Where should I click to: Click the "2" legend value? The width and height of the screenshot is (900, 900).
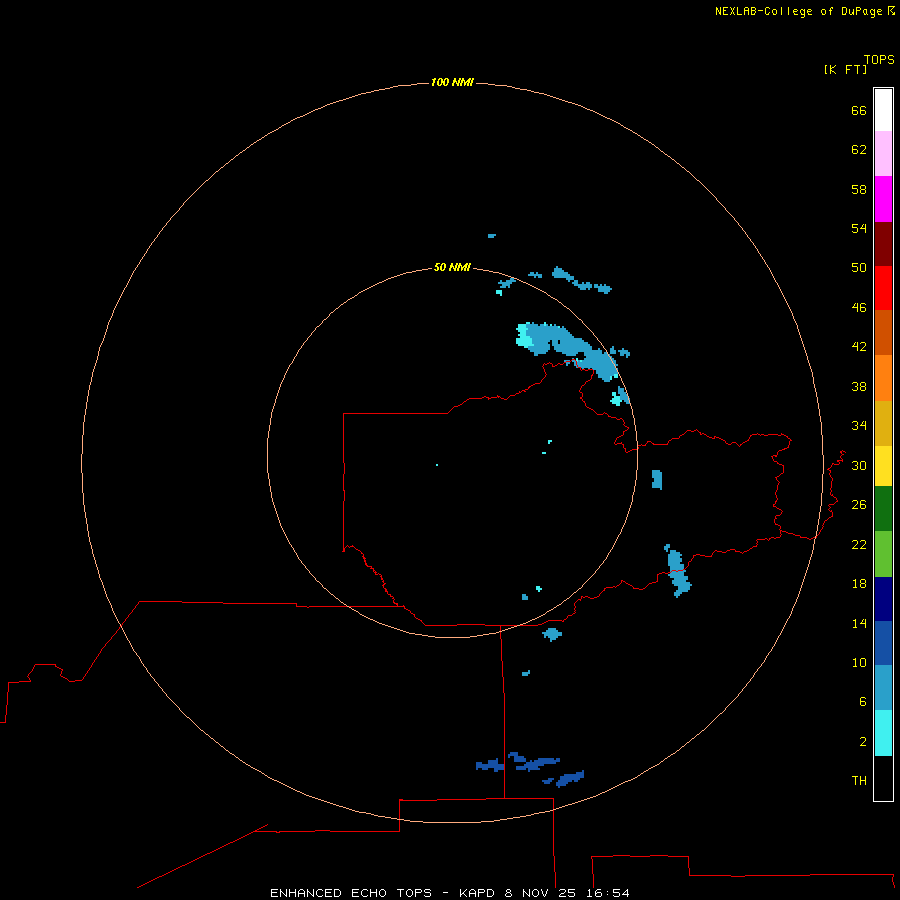tap(863, 742)
